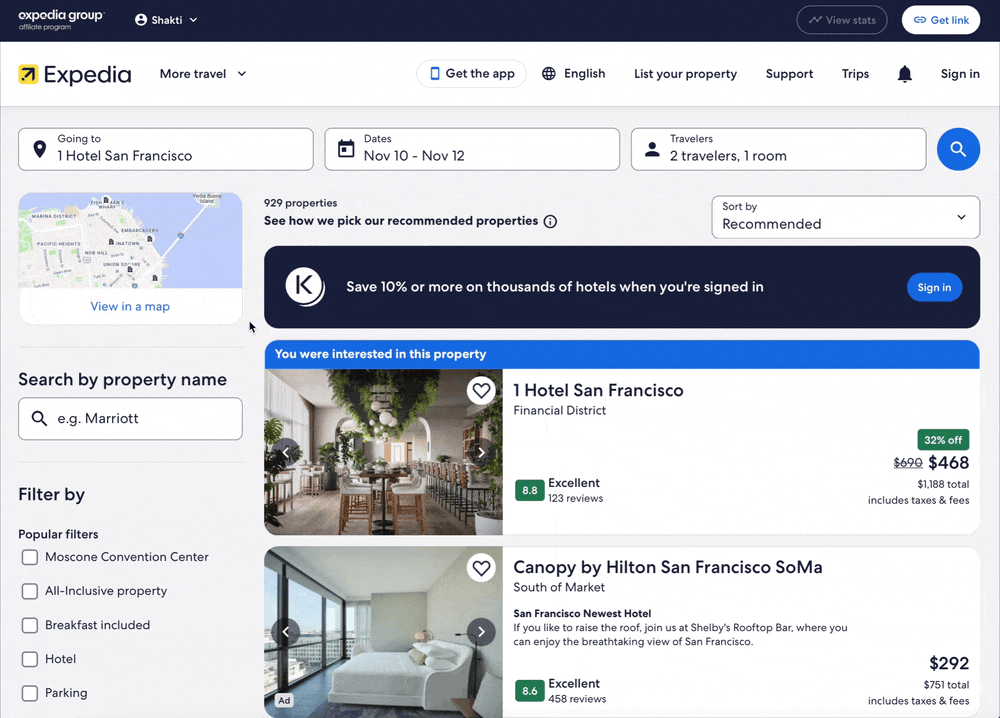Click the calendar icon in Dates
Image resolution: width=1000 pixels, height=718 pixels.
click(346, 149)
